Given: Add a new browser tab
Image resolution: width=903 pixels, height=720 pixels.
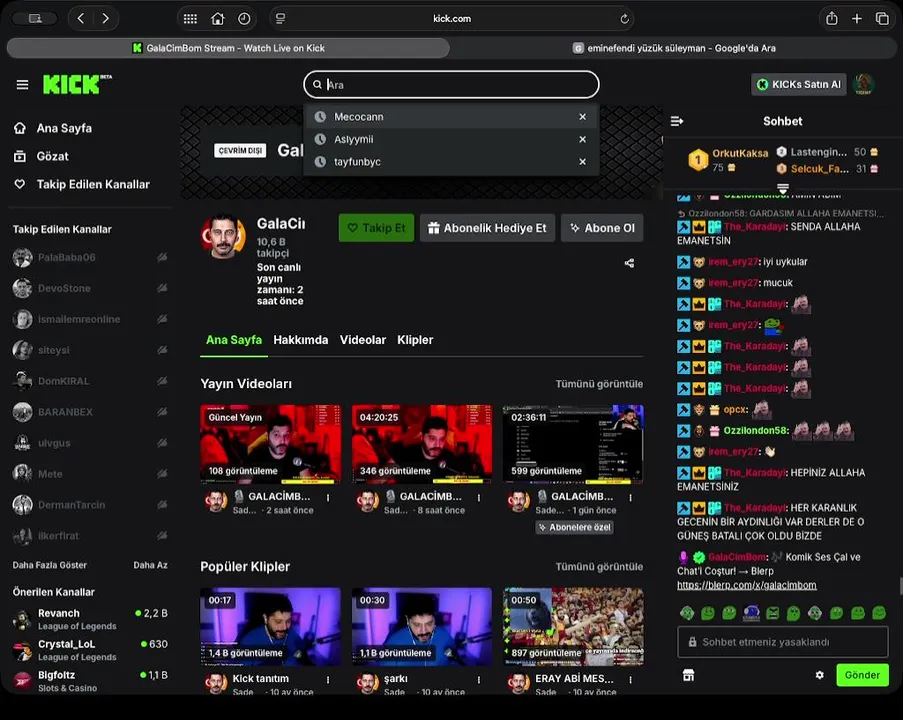Looking at the screenshot, I should coord(857,18).
